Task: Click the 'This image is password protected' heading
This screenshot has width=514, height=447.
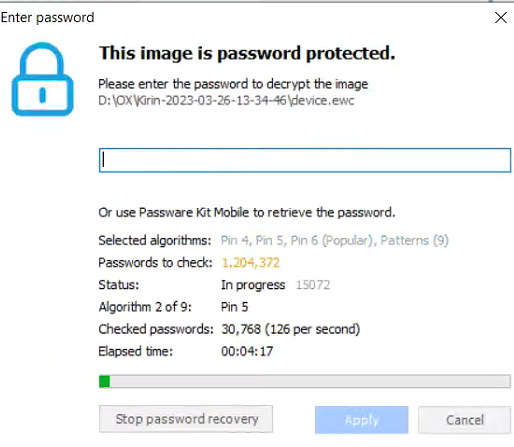Action: point(247,53)
